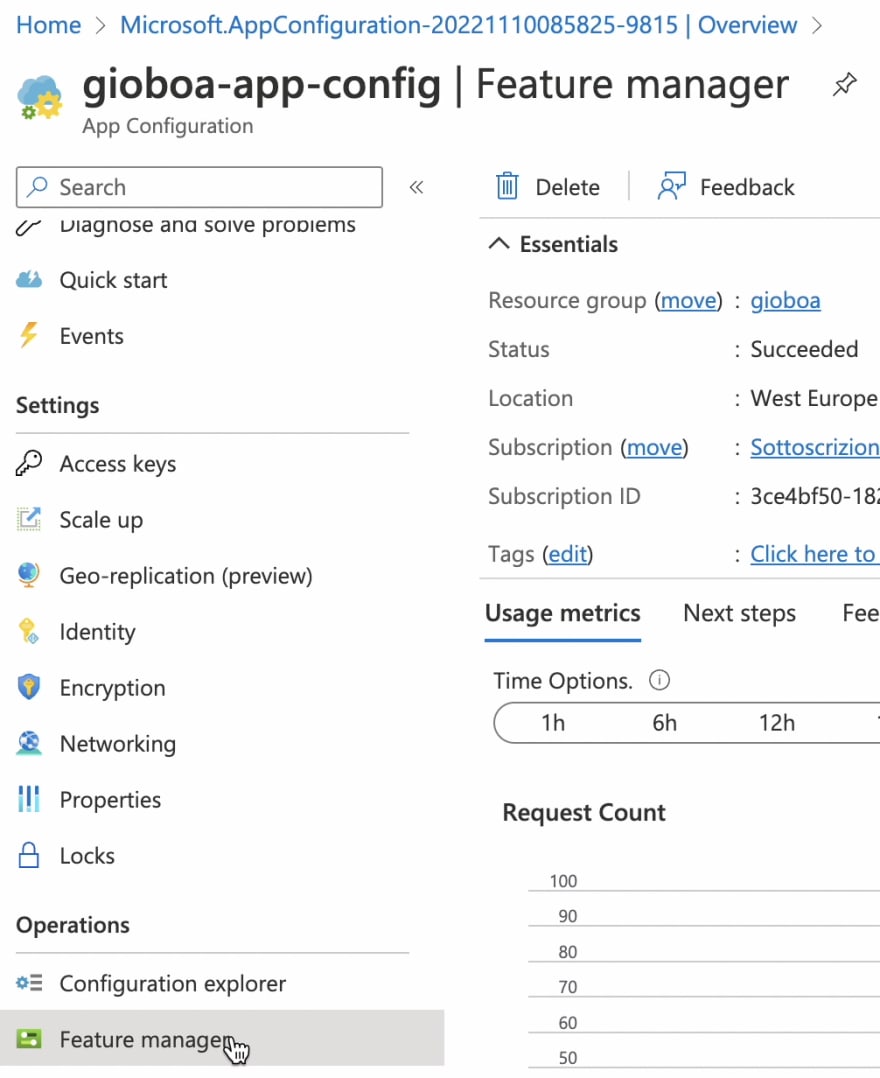Switch to the Usage metrics tab
Image resolution: width=880 pixels, height=1078 pixels.
(x=562, y=613)
